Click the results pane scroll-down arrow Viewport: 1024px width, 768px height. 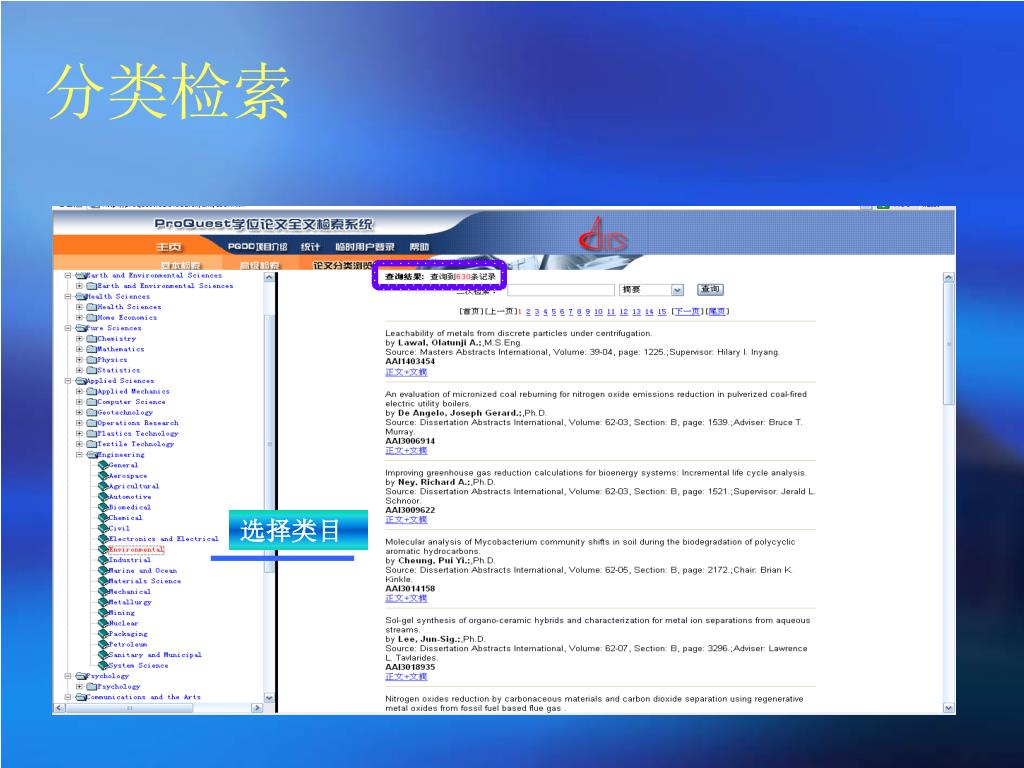[x=949, y=708]
